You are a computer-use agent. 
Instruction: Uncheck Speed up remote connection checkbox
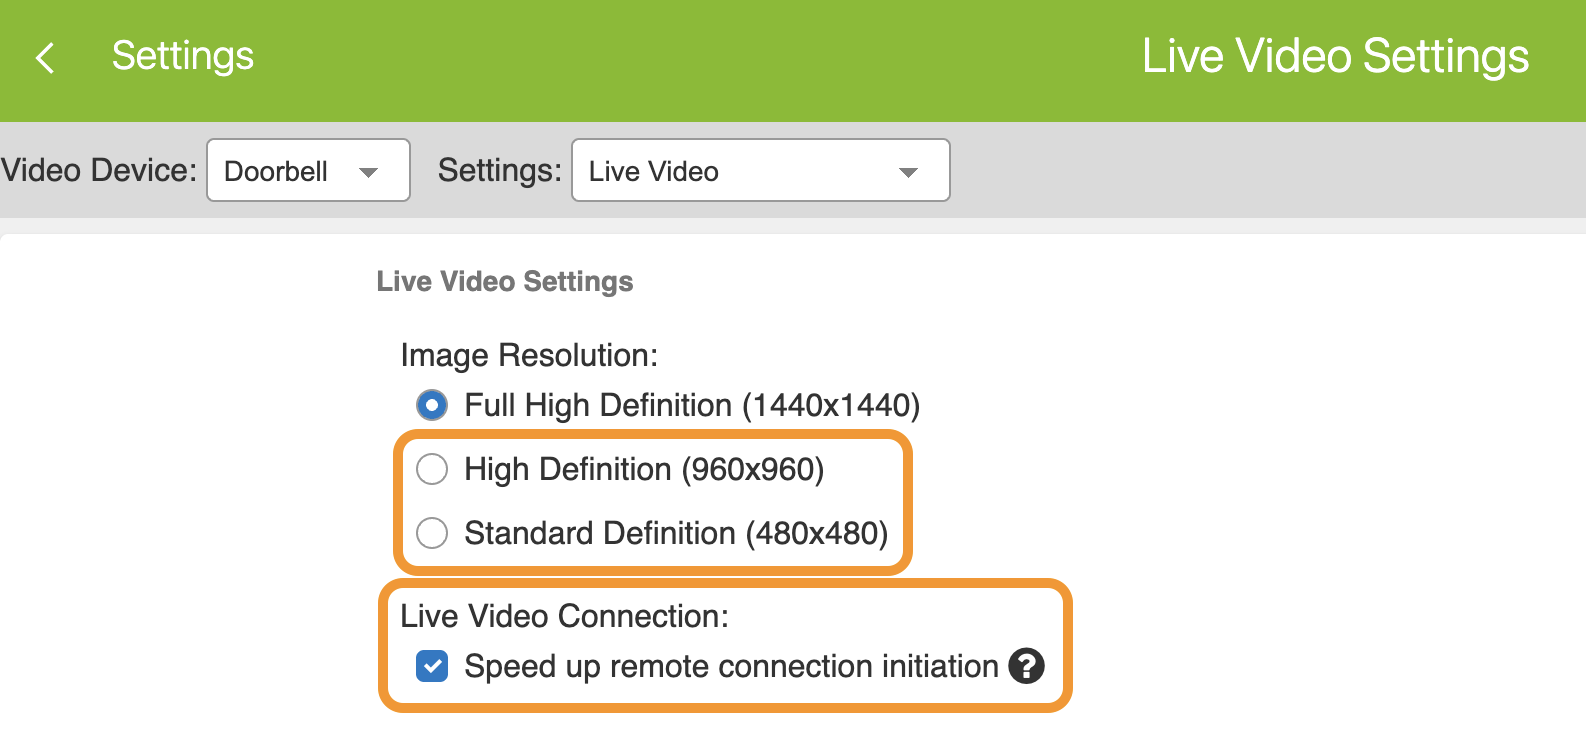(x=432, y=666)
